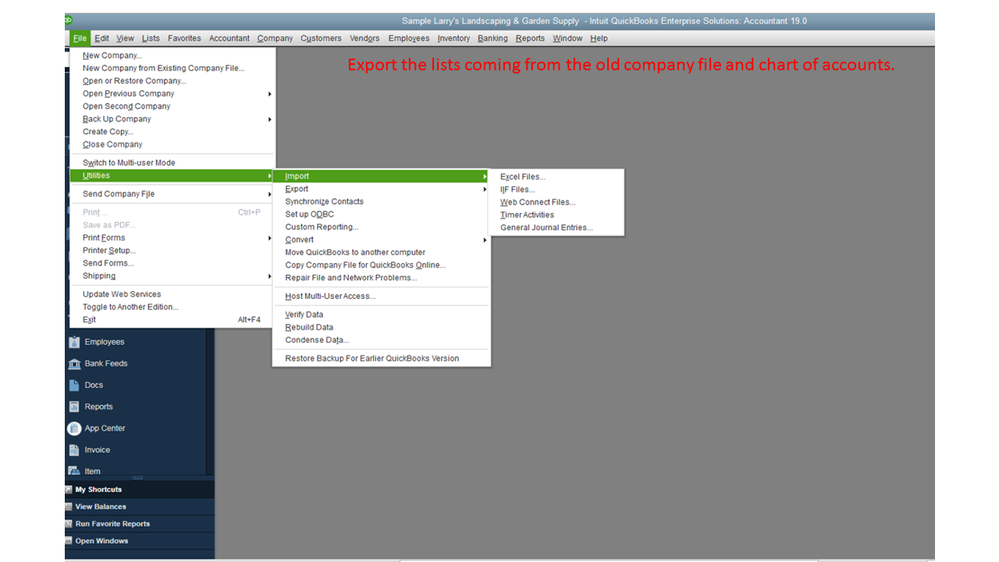The height and width of the screenshot is (562, 999).
Task: Expand Shipping submenu arrow
Action: tap(270, 277)
